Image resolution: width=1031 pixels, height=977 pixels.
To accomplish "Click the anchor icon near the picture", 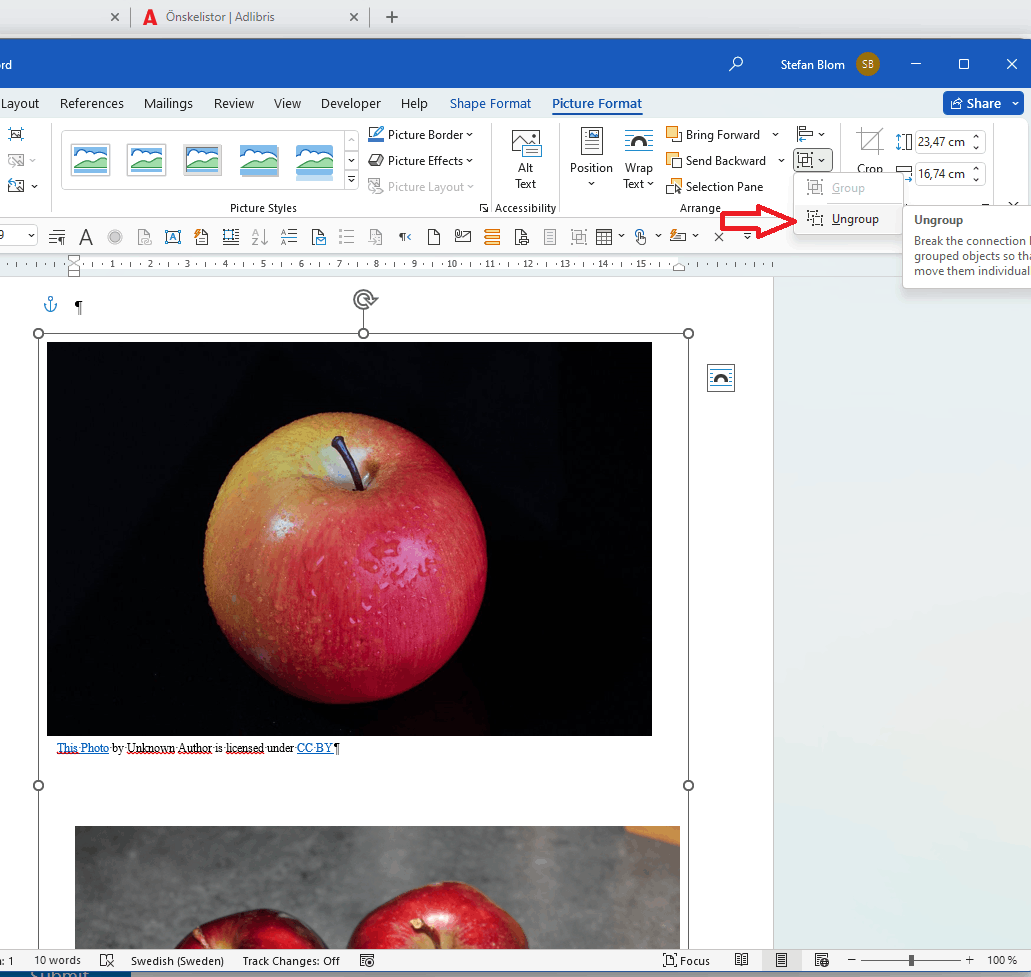I will tap(50, 304).
